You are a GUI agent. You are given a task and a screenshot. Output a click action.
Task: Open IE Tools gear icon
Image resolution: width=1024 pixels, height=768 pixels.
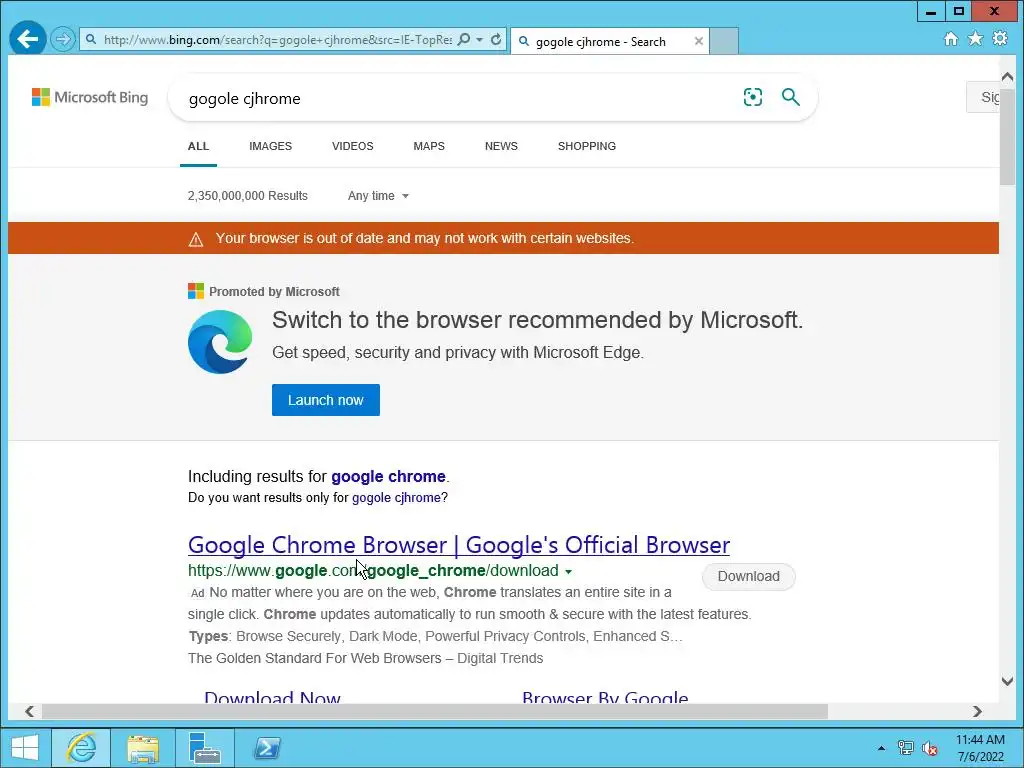pos(1000,39)
